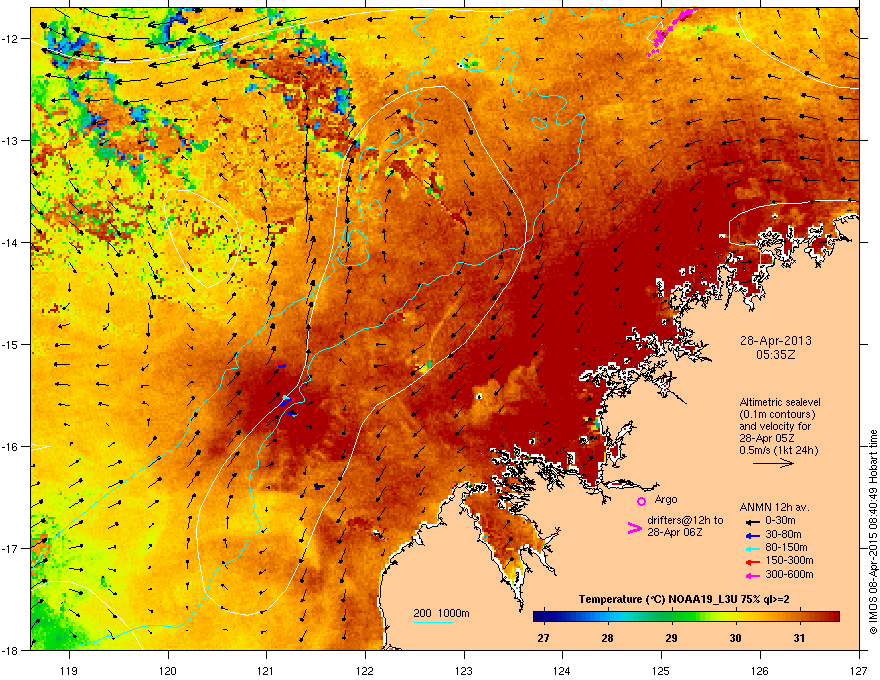
Task: Click the red 150-300m arrow legend icon
Action: coord(752,562)
